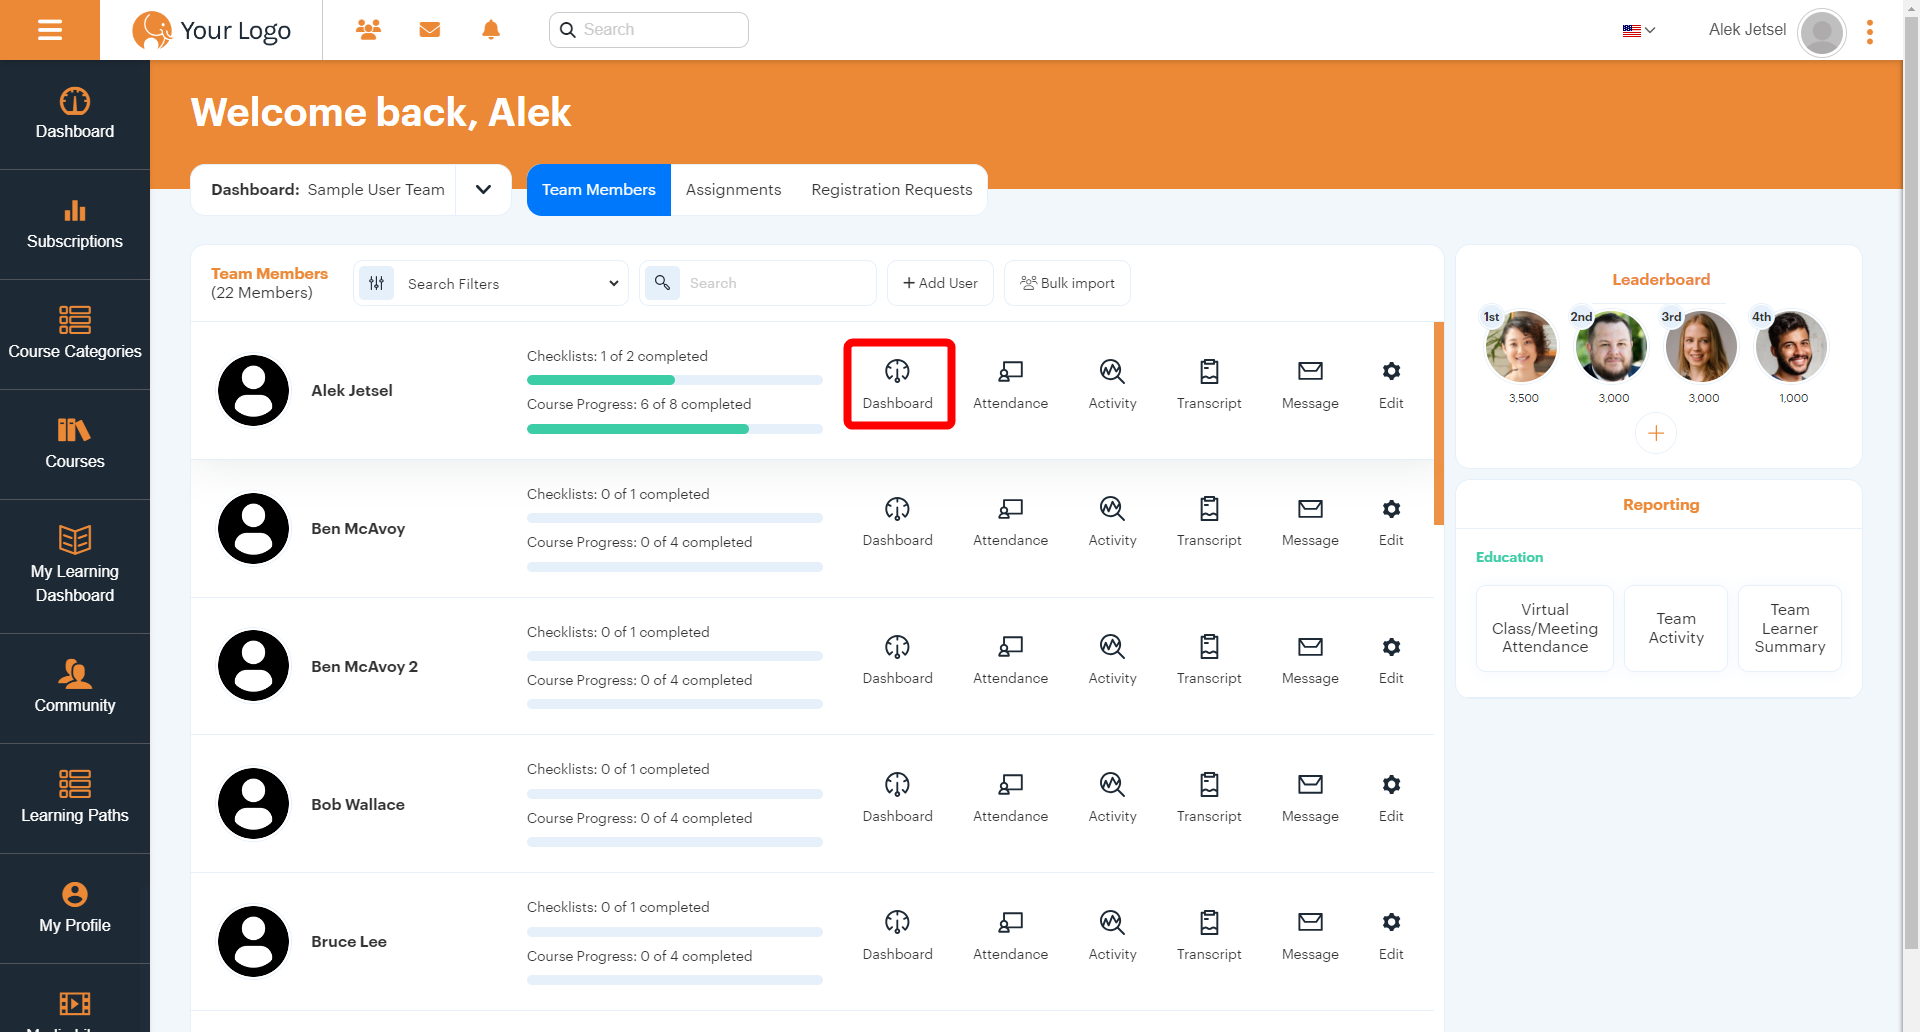The height and width of the screenshot is (1032, 1920).
Task: Open Bob Wallace's Transcript
Action: (1209, 798)
